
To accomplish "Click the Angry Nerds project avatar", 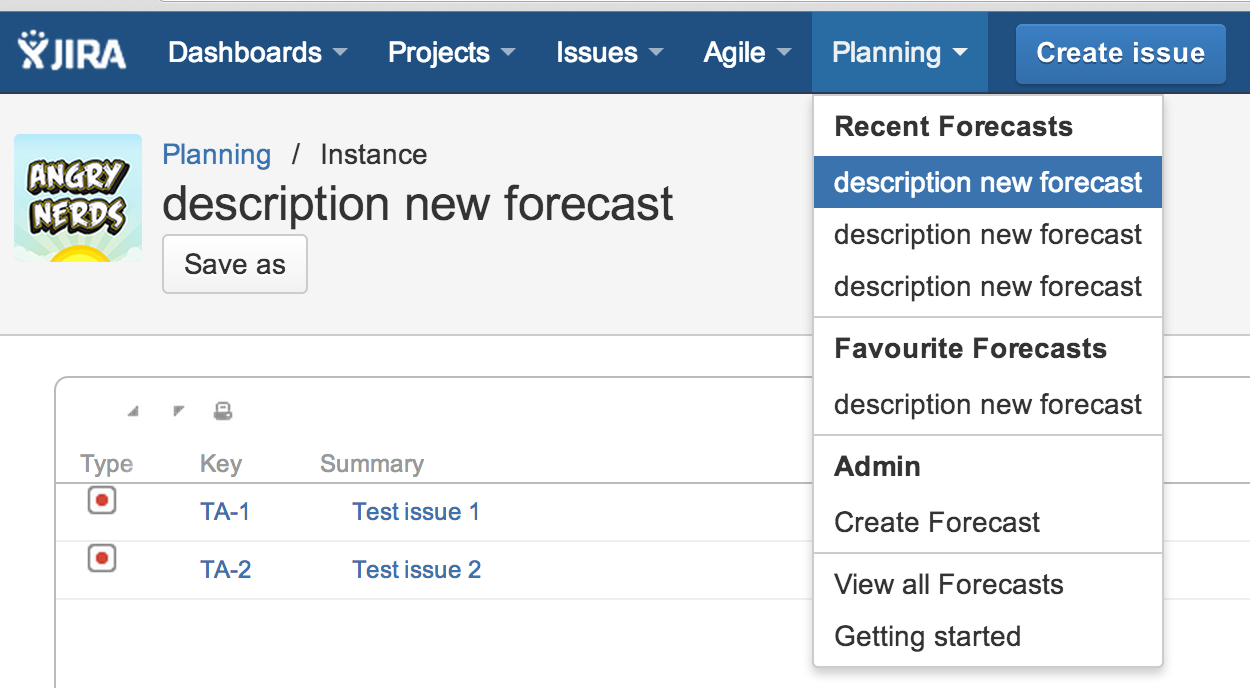I will (78, 198).
